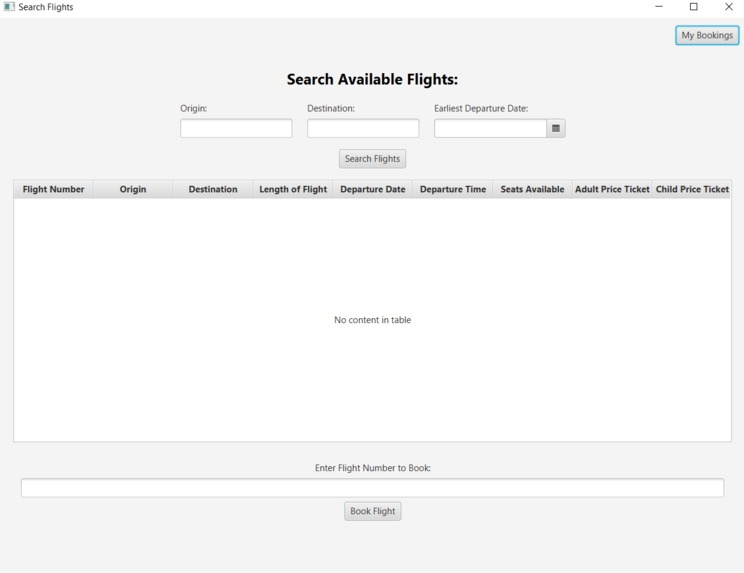The image size is (744, 573).
Task: Focus the Earliest Departure Date field
Action: [x=490, y=128]
